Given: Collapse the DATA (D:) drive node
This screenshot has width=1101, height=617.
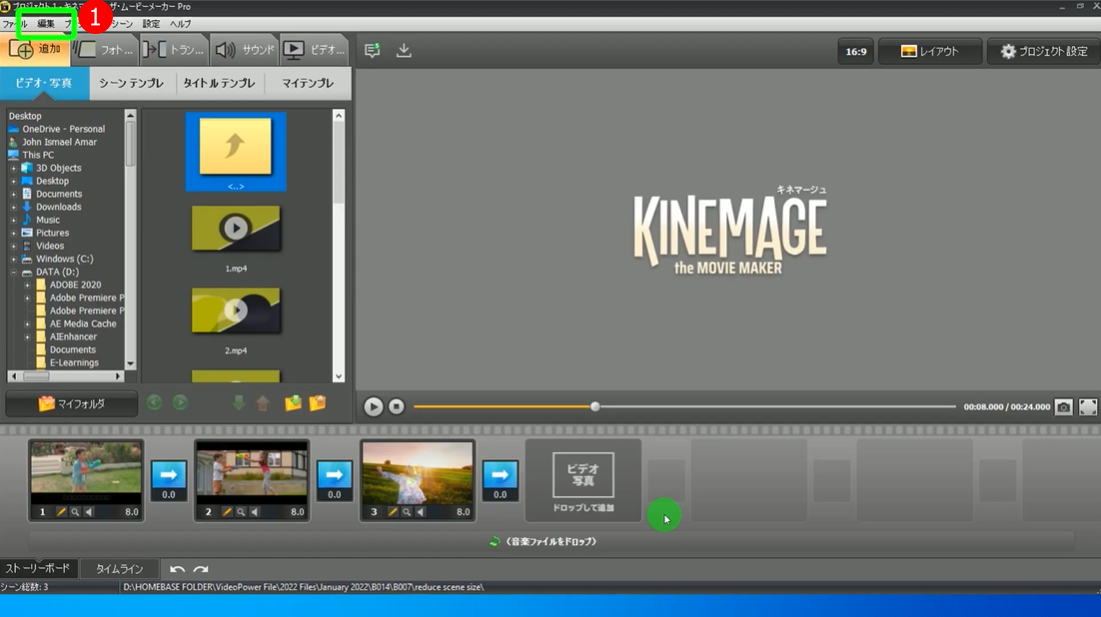Looking at the screenshot, I should [x=14, y=272].
